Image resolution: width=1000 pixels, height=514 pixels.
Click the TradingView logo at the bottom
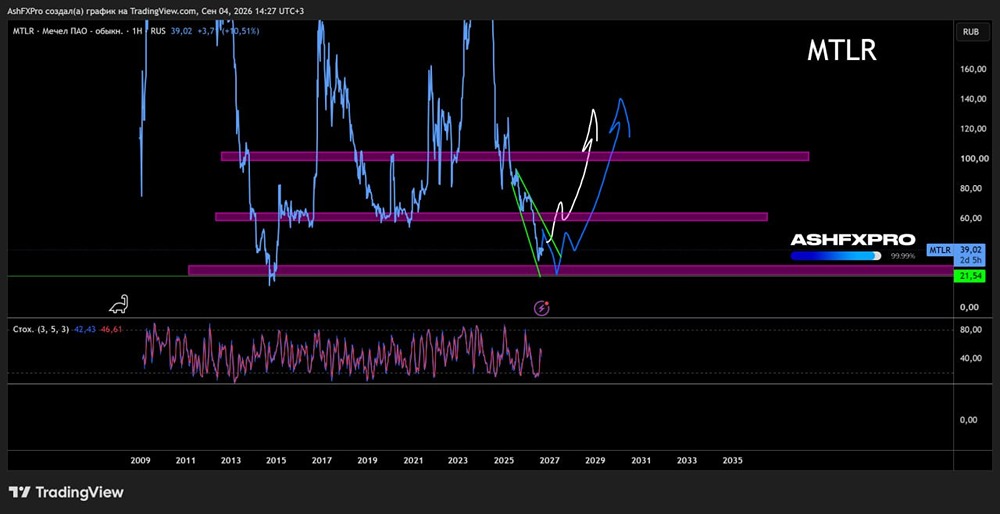(66, 492)
